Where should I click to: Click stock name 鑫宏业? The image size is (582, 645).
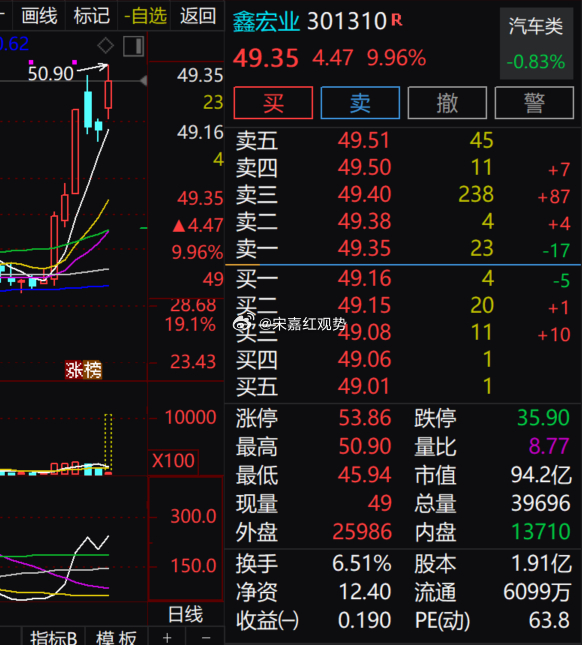point(265,21)
